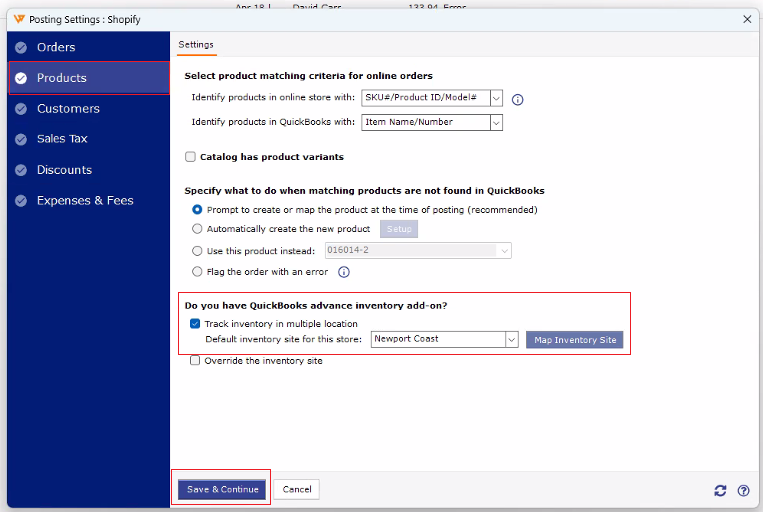The width and height of the screenshot is (763, 512).
Task: Enable Catalog has product variants checkbox
Action: pyautogui.click(x=190, y=157)
